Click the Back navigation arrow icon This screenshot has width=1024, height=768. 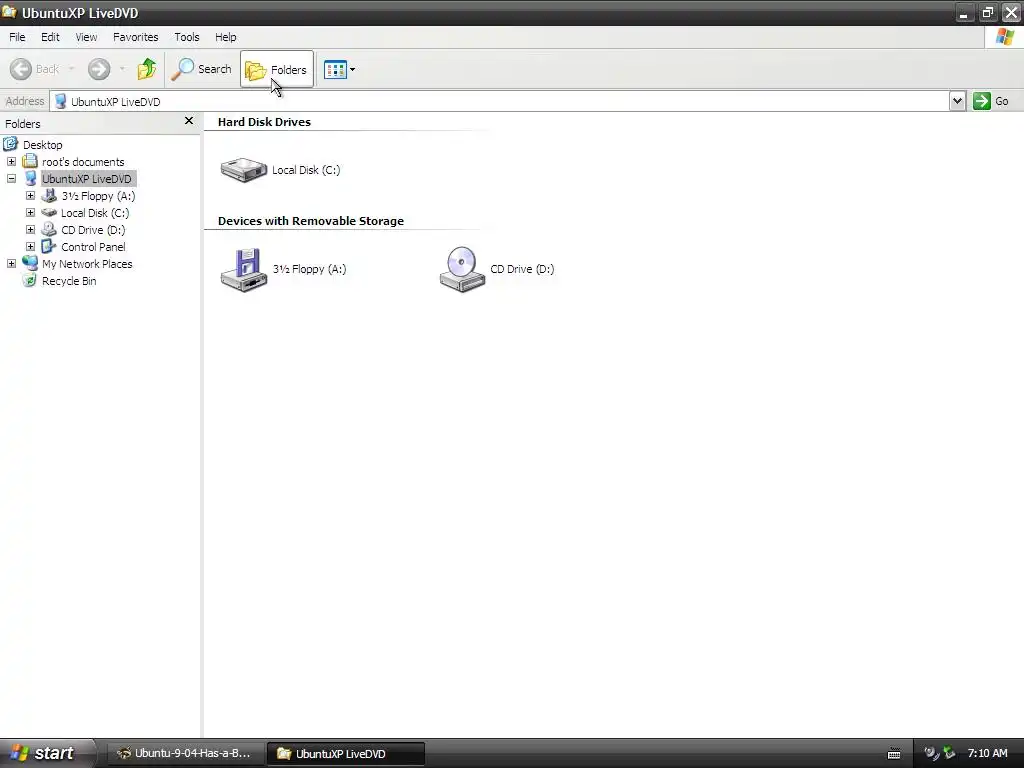[x=21, y=69]
